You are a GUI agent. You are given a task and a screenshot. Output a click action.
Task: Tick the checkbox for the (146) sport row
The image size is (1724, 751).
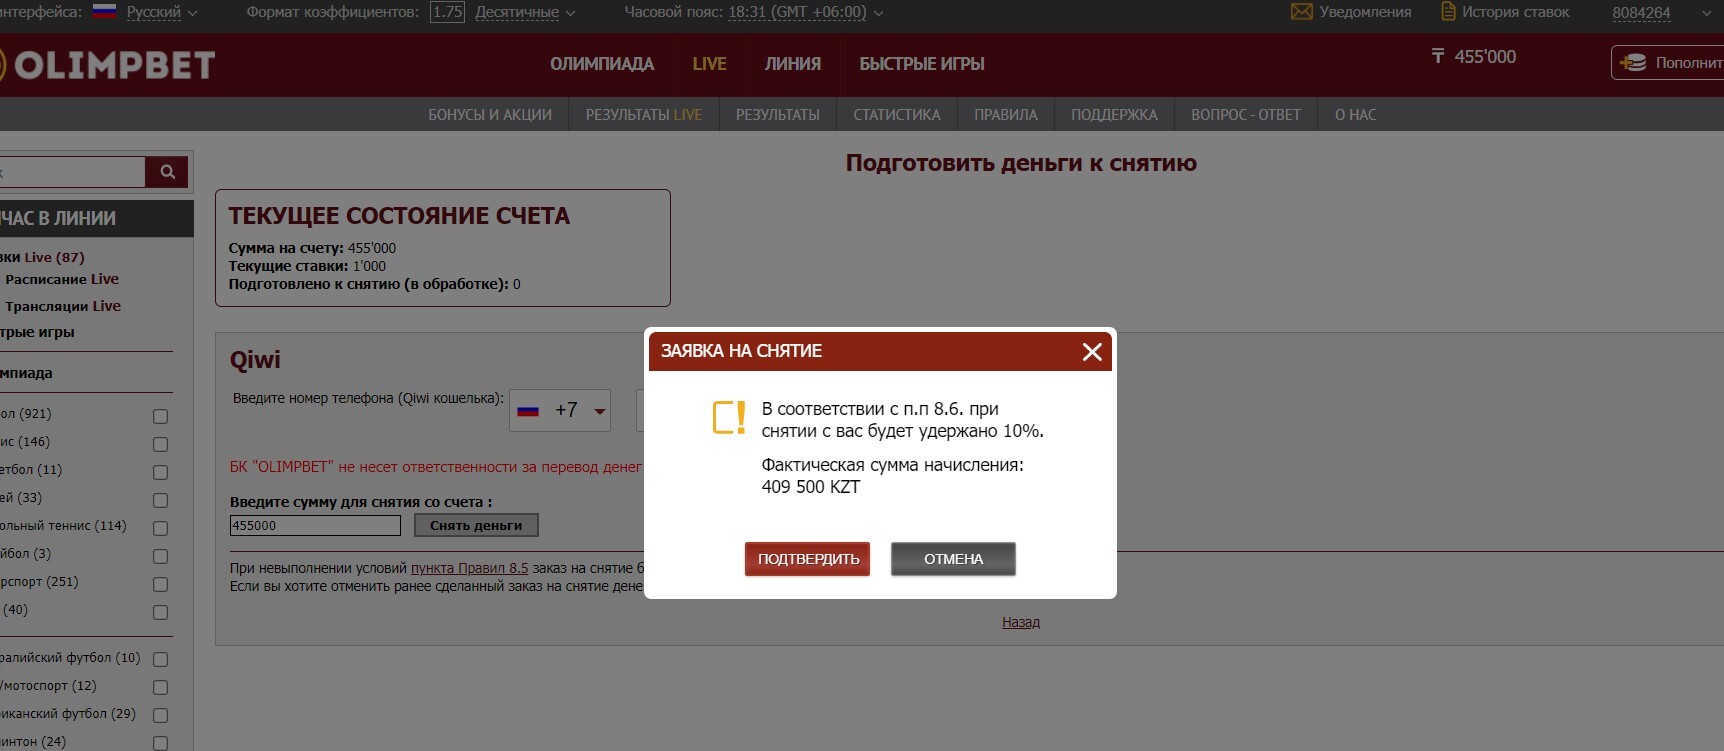point(160,444)
